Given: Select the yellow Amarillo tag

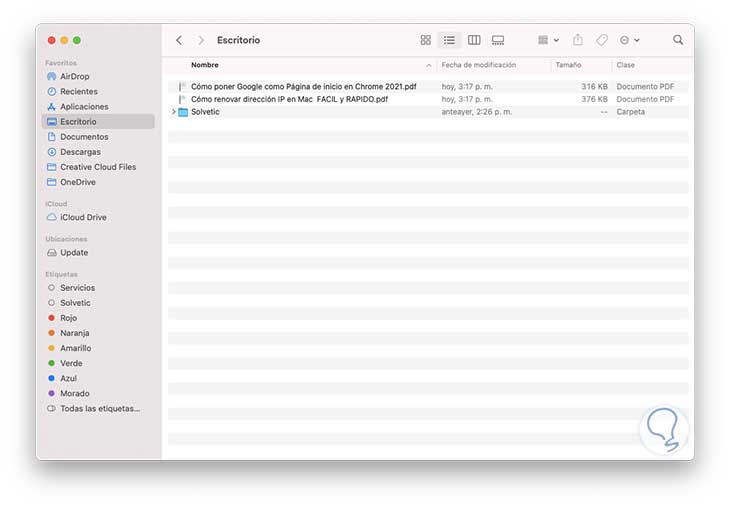Looking at the screenshot, I should (98, 348).
